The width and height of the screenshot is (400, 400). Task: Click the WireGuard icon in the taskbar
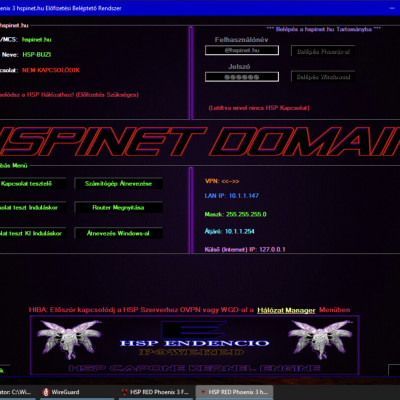46,392
